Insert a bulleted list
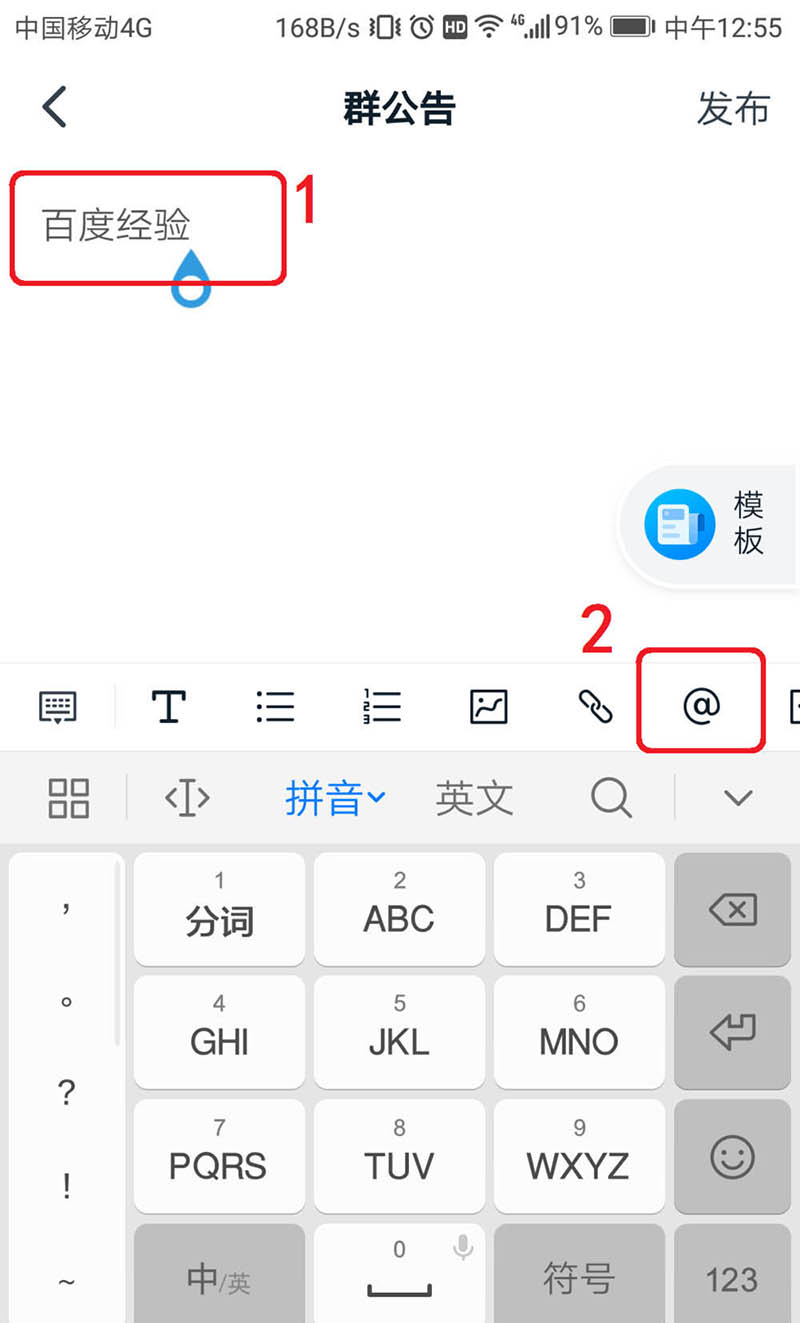Image resolution: width=800 pixels, height=1323 pixels. coord(275,706)
